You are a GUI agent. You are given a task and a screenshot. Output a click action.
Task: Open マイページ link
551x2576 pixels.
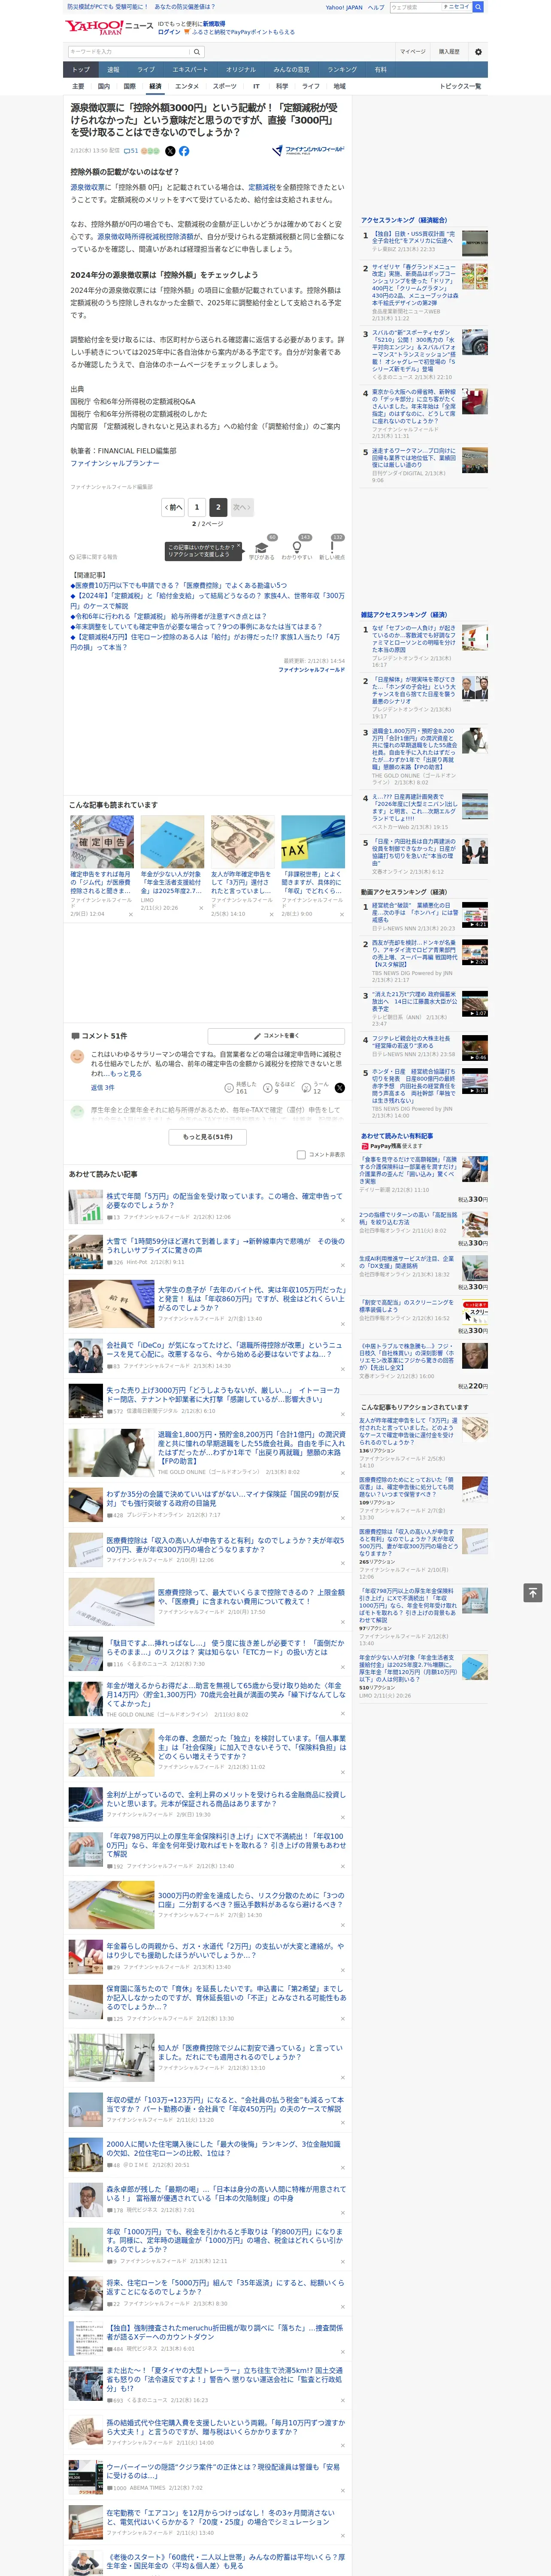[x=413, y=52]
